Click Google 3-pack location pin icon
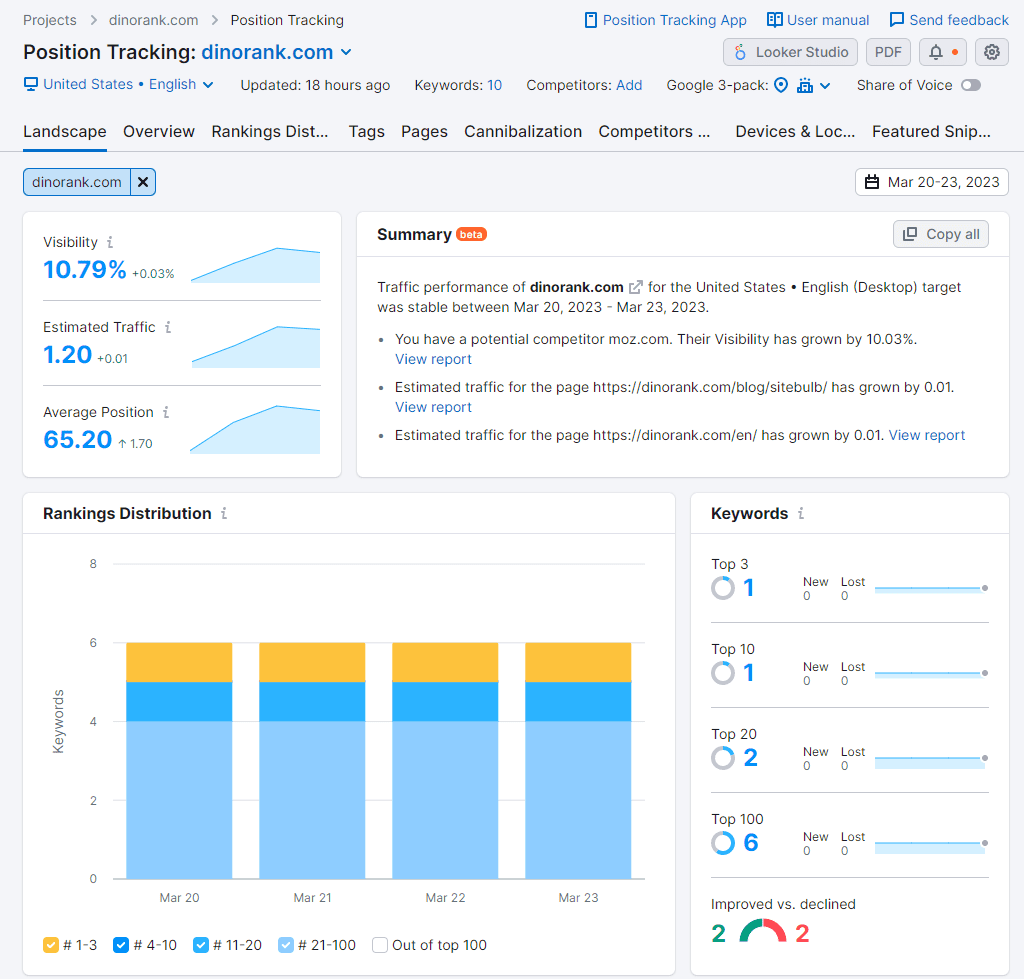 [x=780, y=85]
